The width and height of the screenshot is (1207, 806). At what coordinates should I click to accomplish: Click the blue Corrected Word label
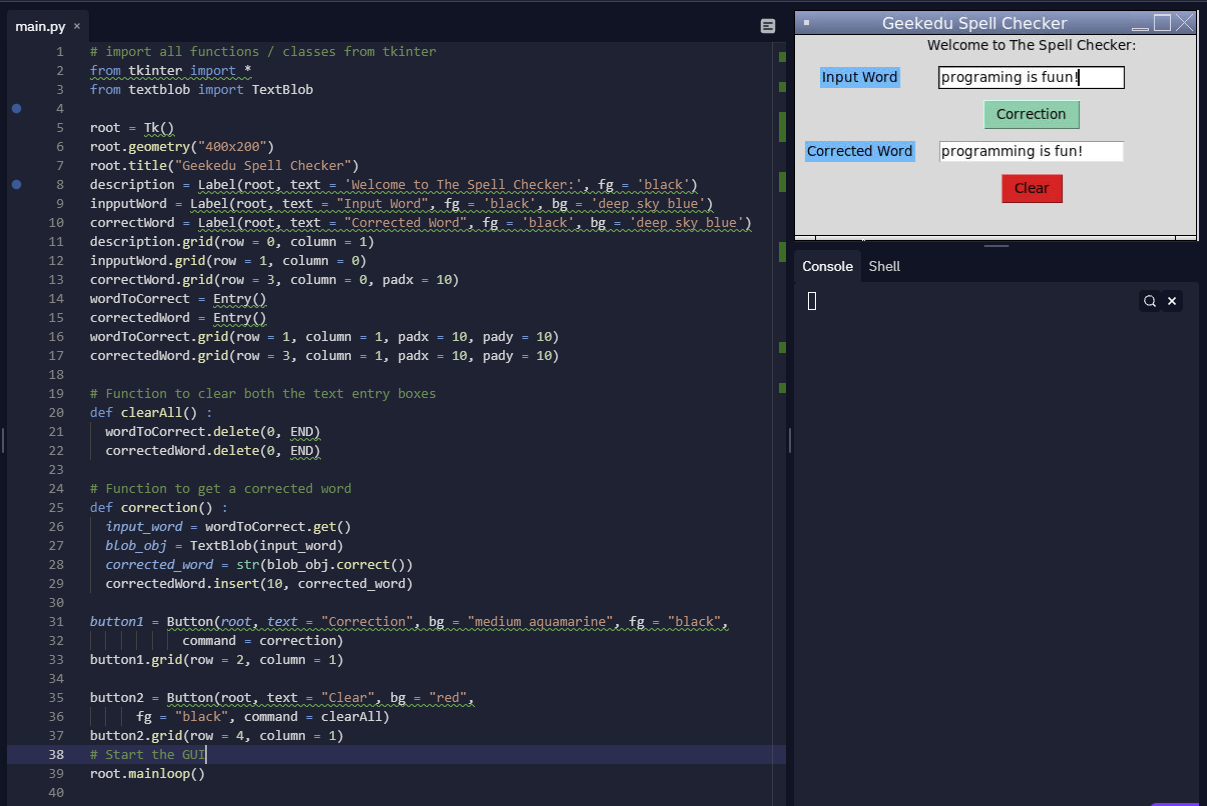pyautogui.click(x=860, y=151)
